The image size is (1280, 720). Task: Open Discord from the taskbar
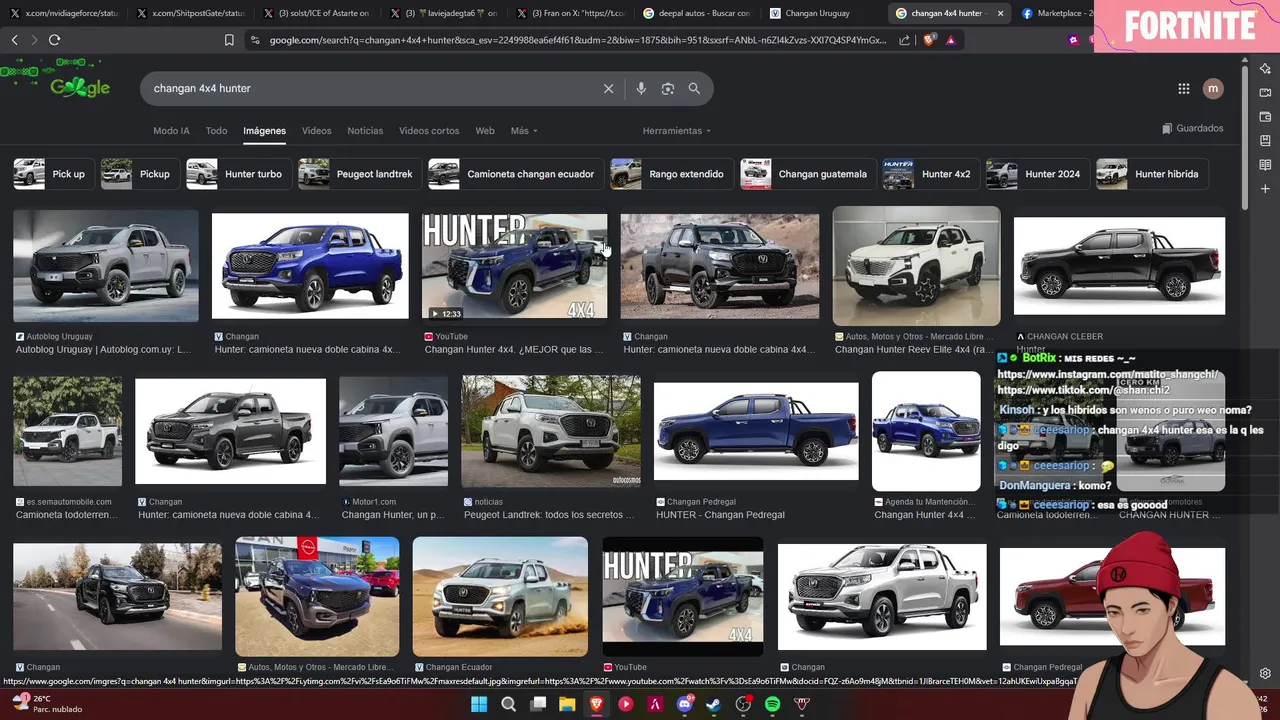685,704
